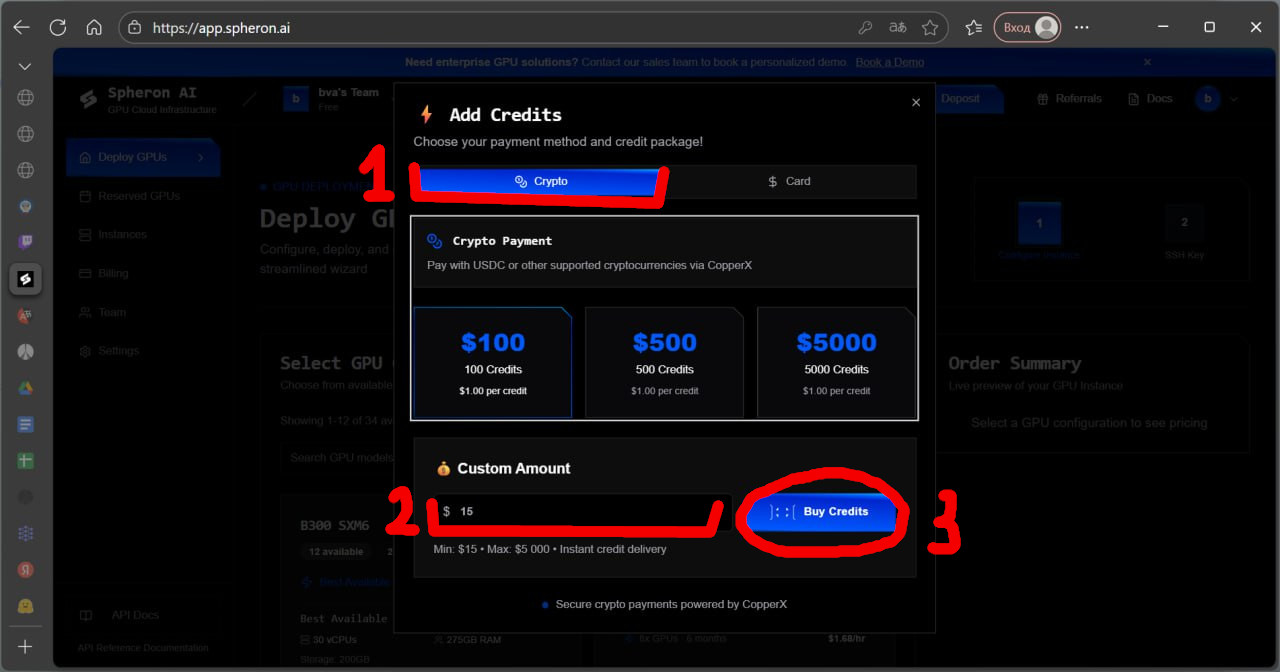1280x672 pixels.
Task: Open Team in Spheron sidebar
Action: coord(102,312)
